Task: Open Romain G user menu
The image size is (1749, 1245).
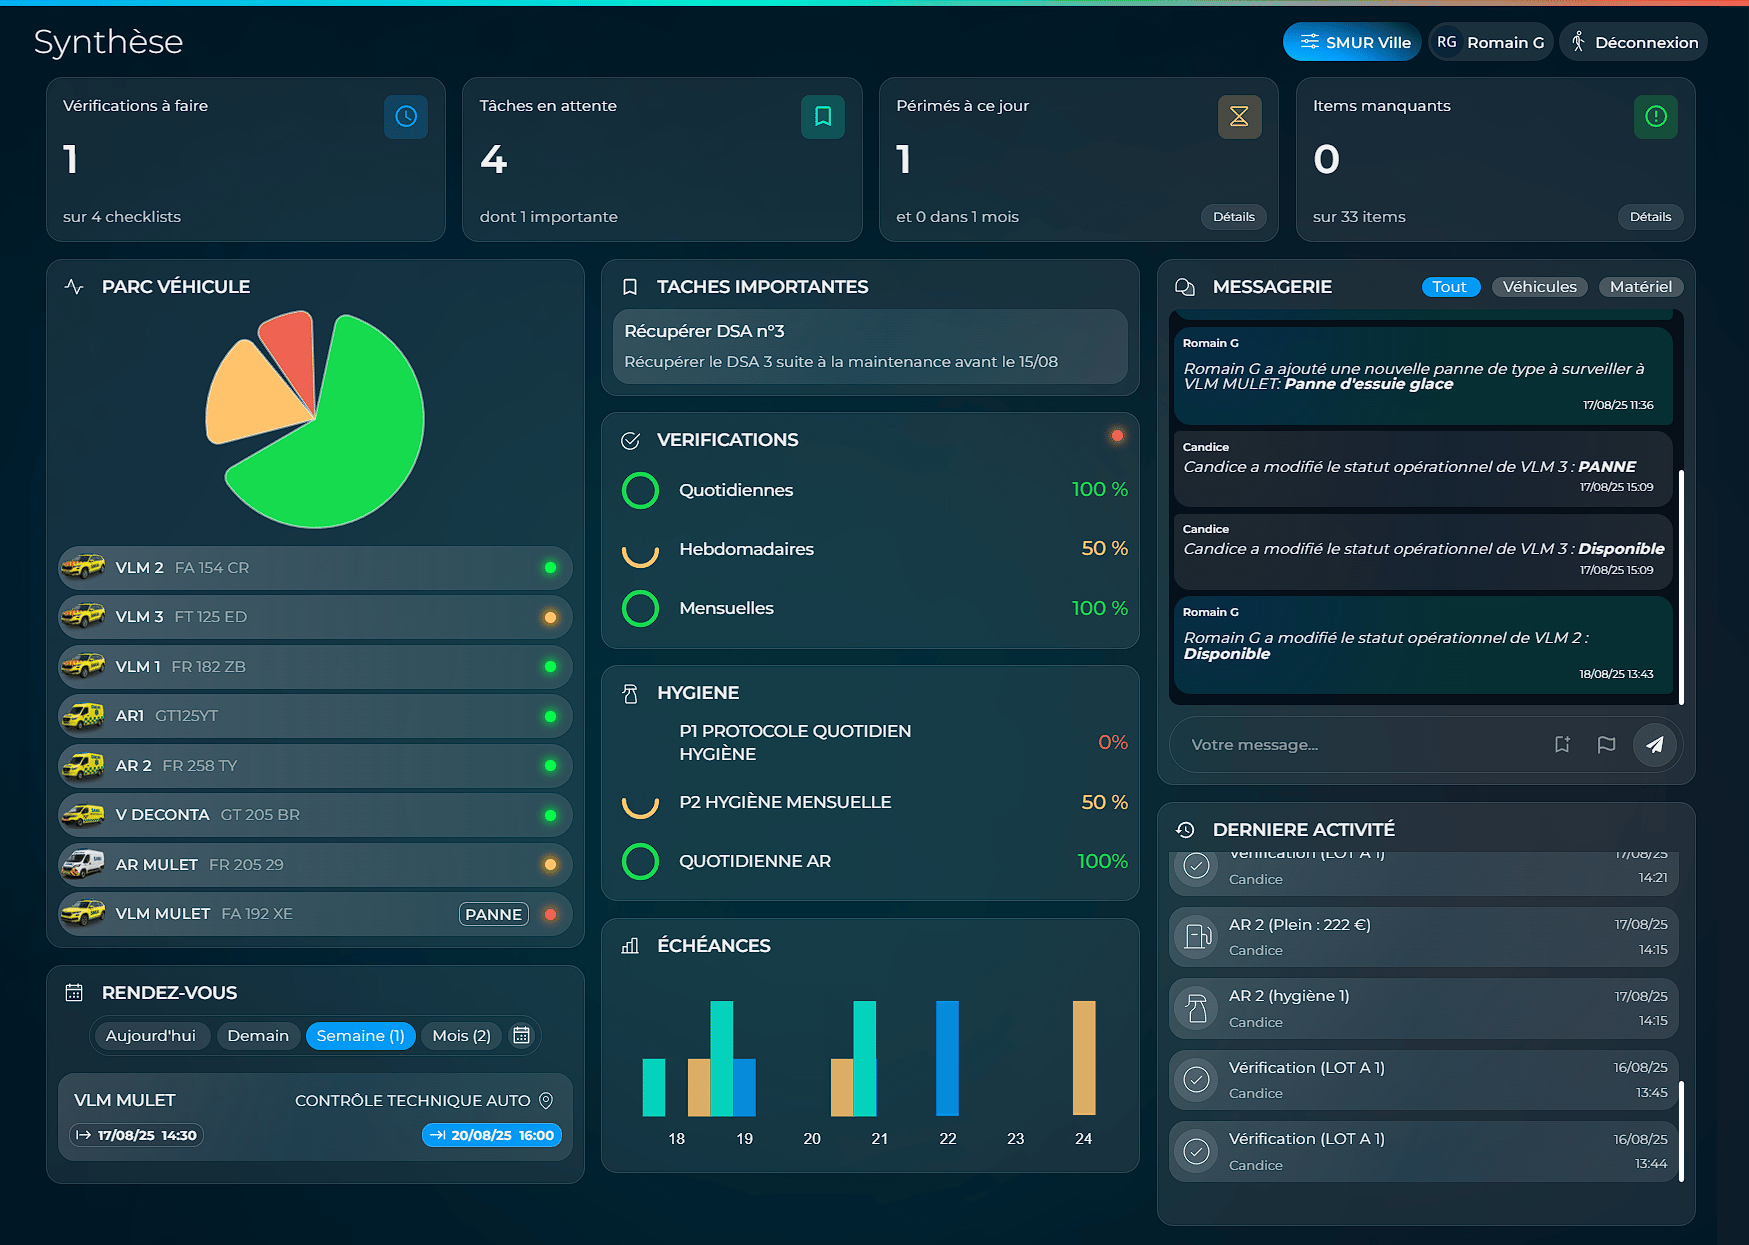Action: point(1490,43)
